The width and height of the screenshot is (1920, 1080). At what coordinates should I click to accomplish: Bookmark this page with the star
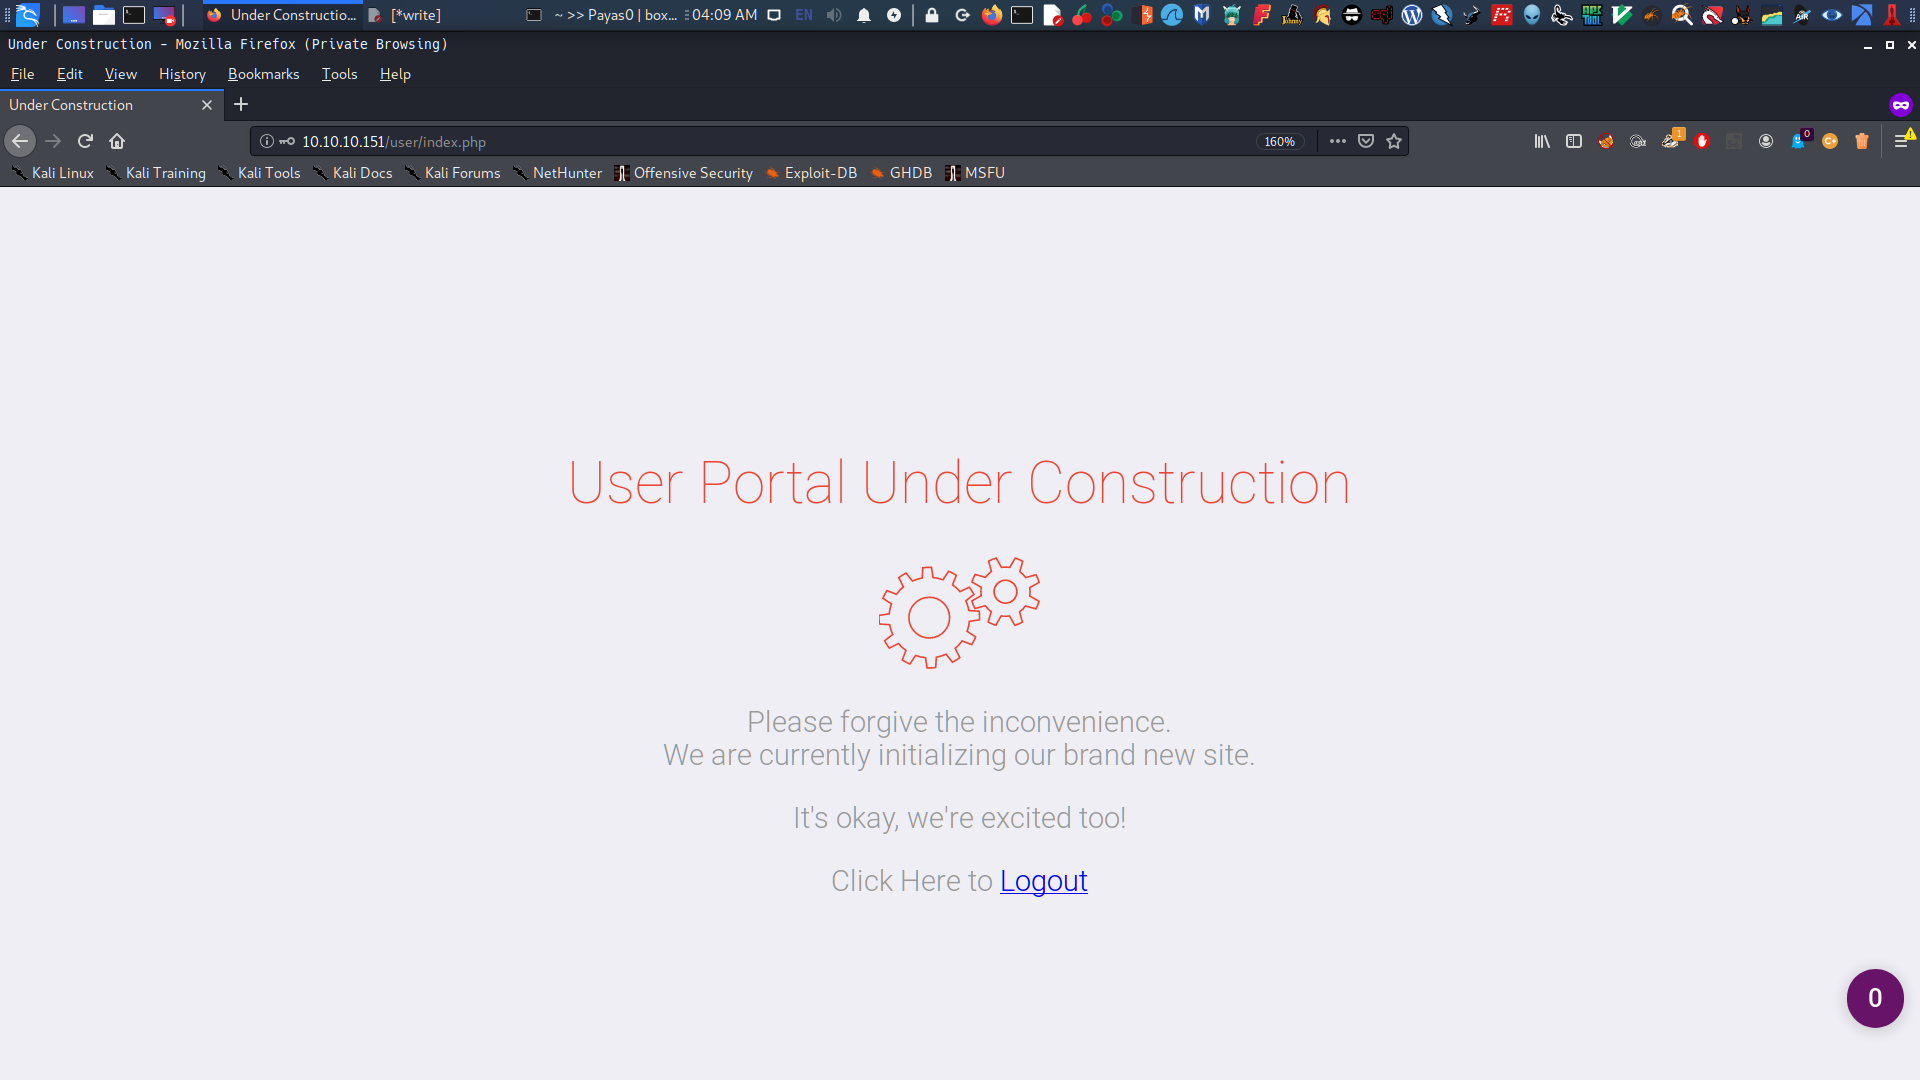[1394, 141]
